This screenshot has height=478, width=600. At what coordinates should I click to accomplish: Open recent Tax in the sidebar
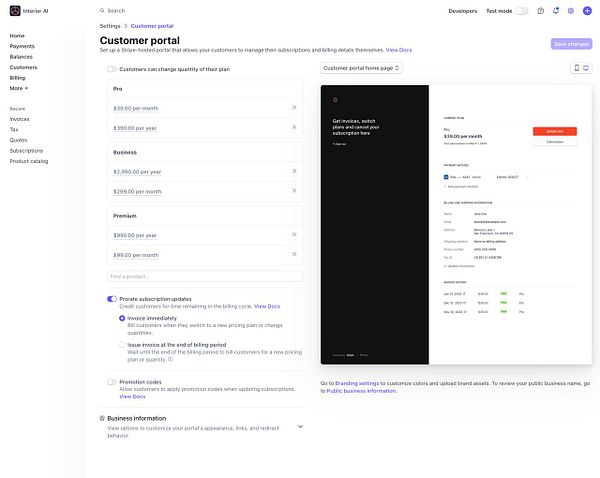pos(14,129)
